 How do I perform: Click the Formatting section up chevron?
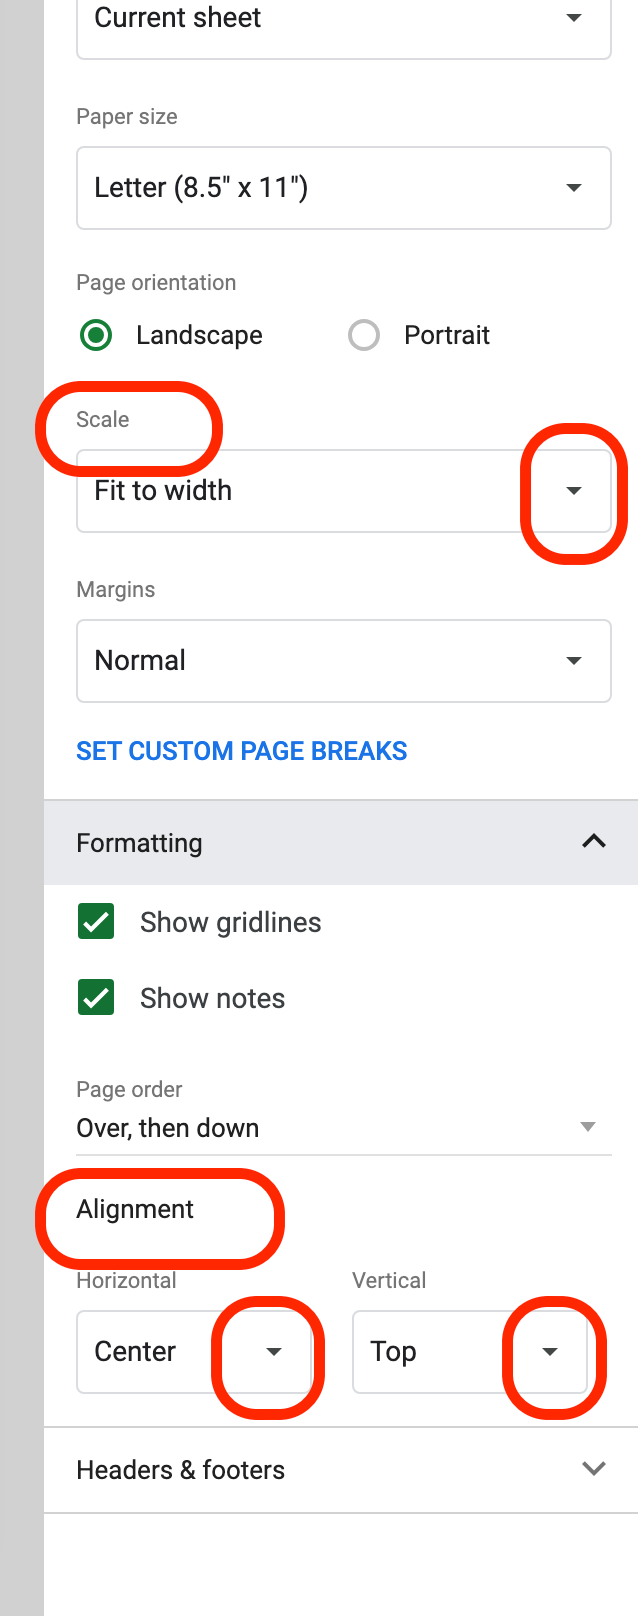click(x=594, y=841)
